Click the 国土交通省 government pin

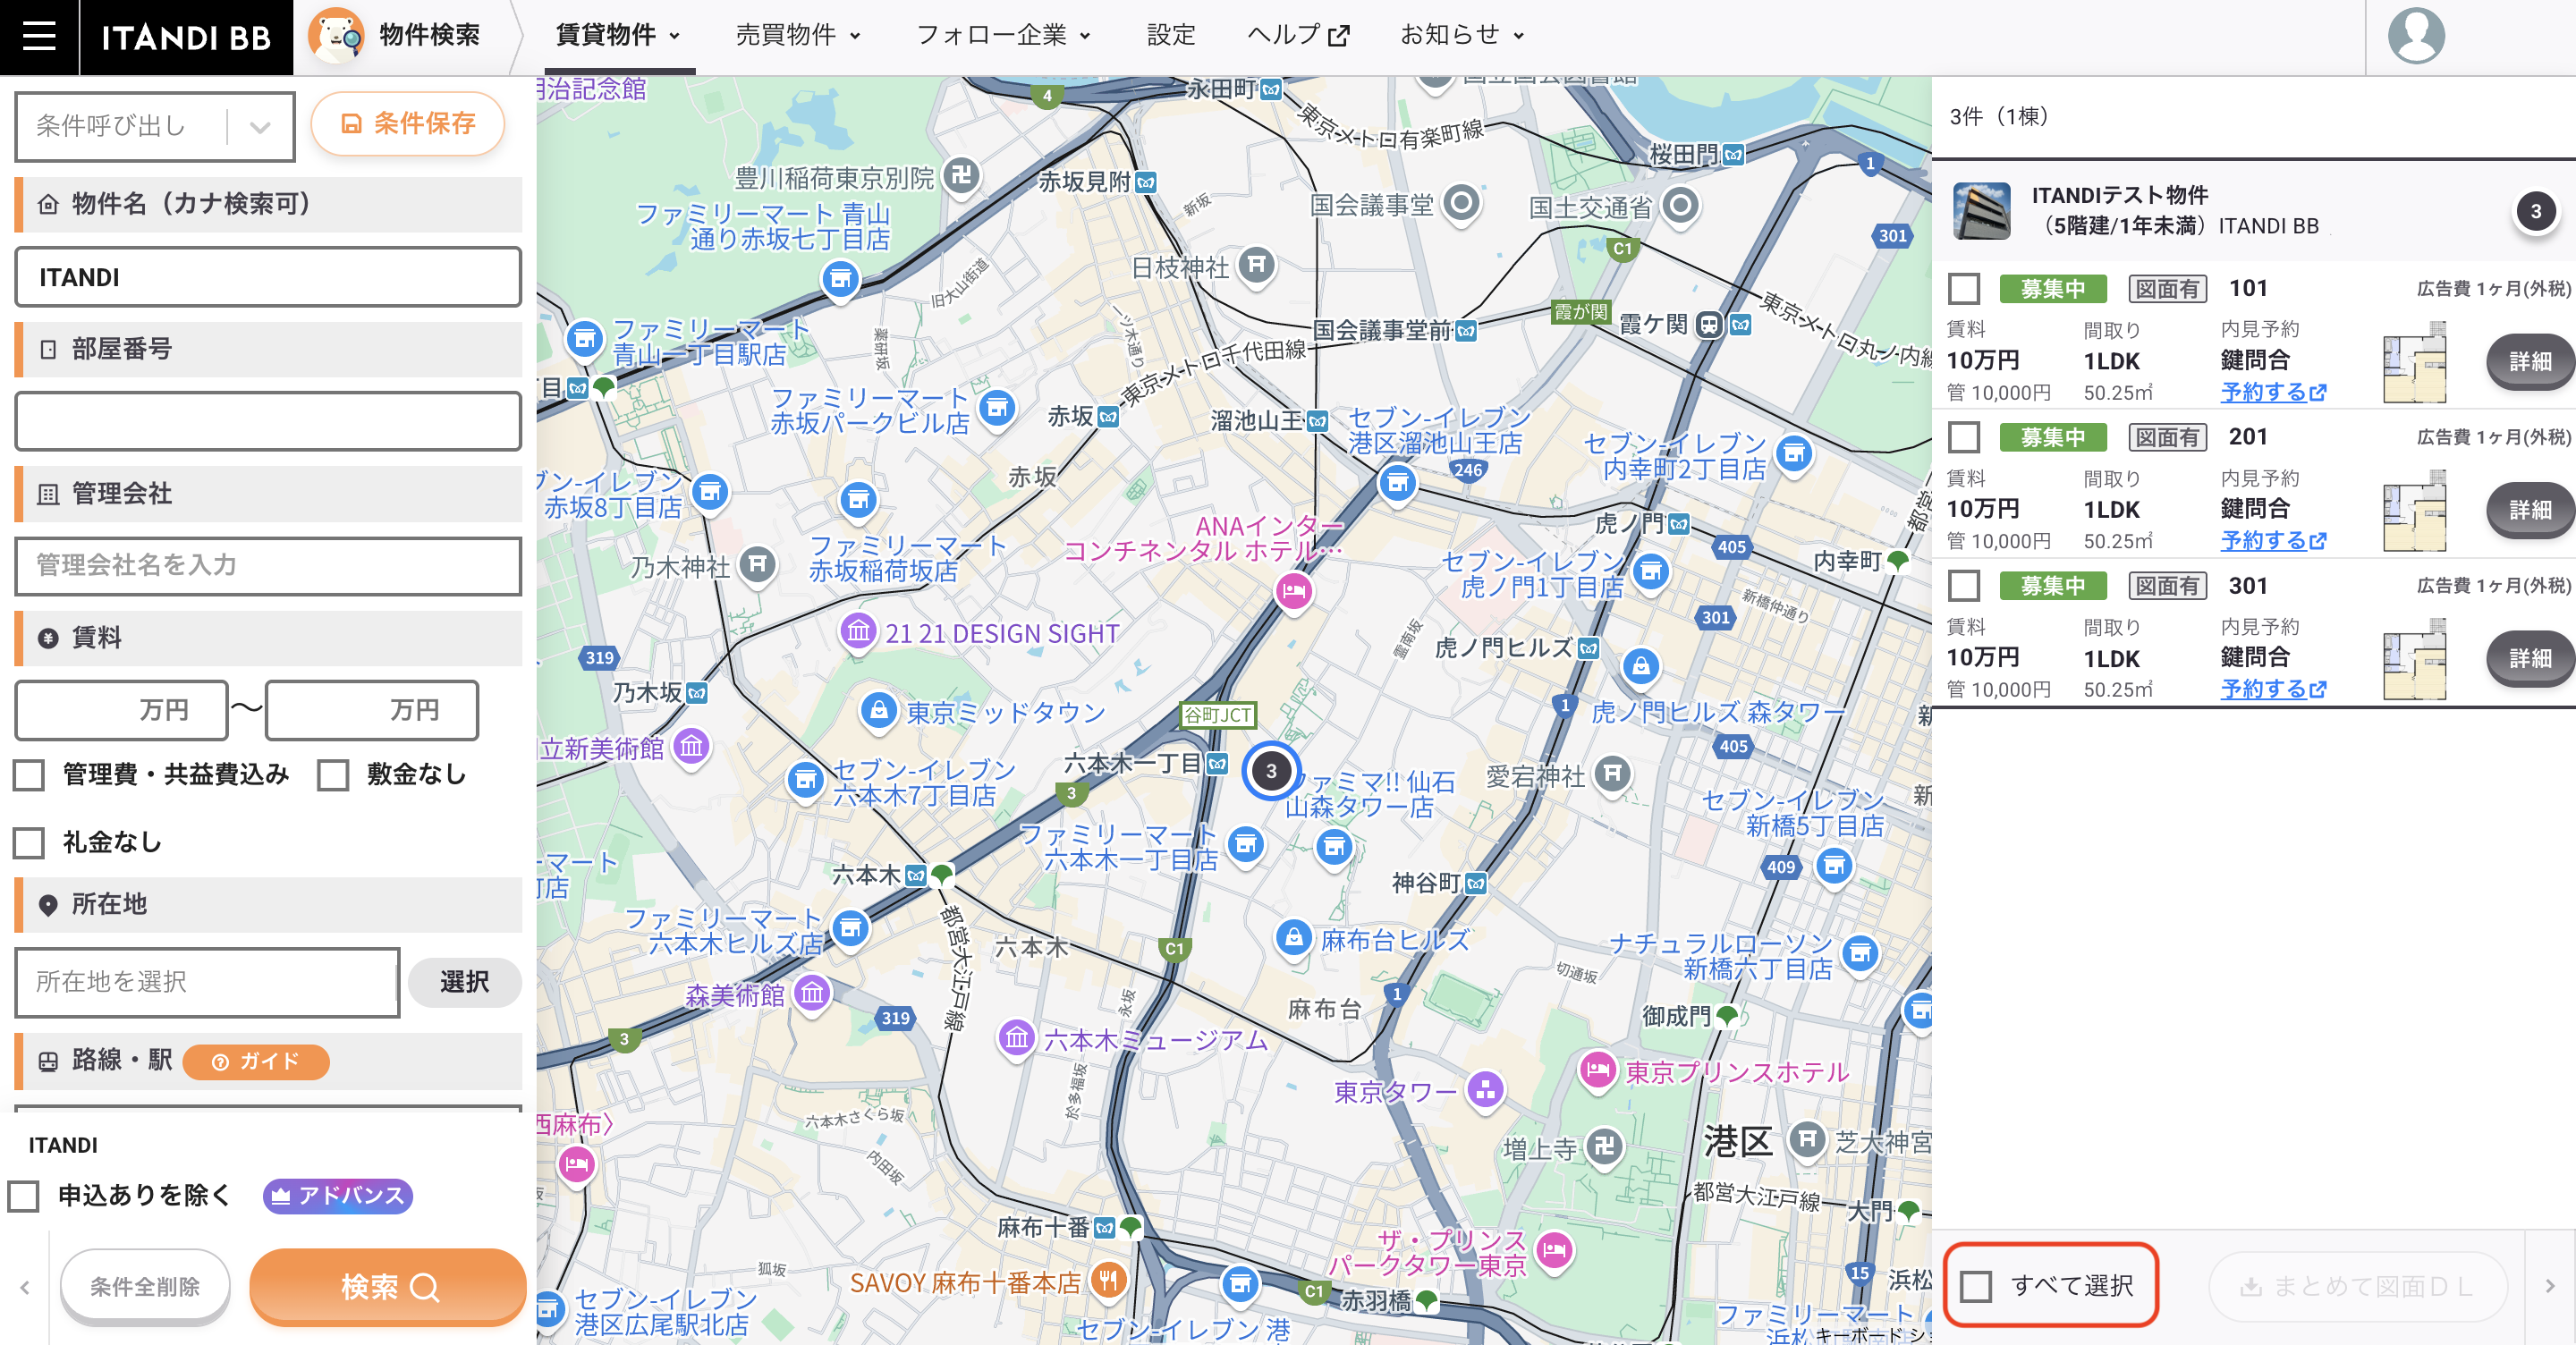point(1680,205)
